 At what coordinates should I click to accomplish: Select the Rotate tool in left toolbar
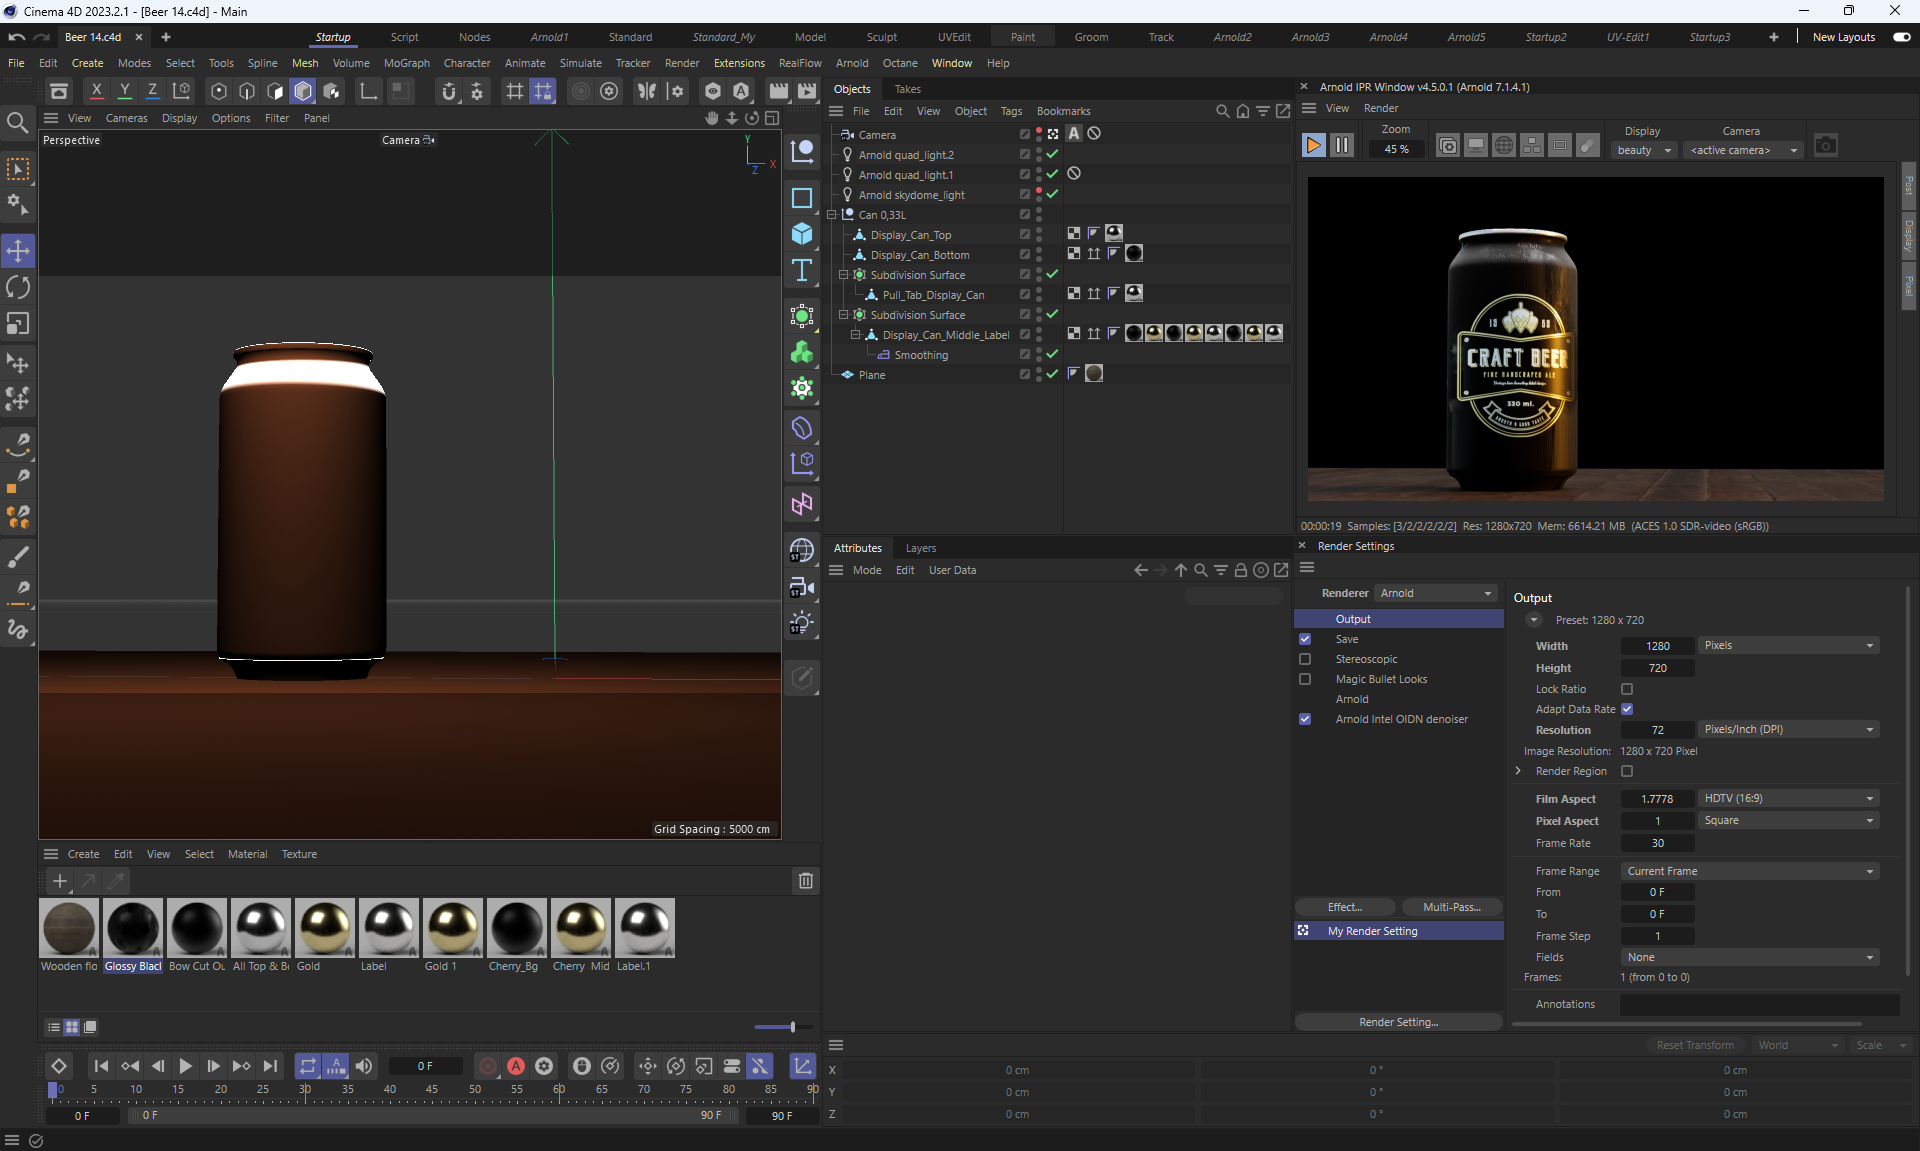[18, 288]
